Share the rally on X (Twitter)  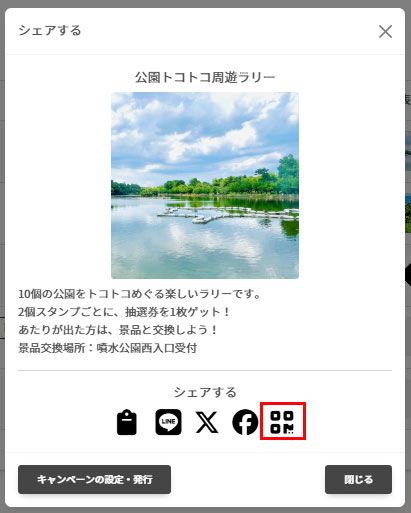pos(207,422)
